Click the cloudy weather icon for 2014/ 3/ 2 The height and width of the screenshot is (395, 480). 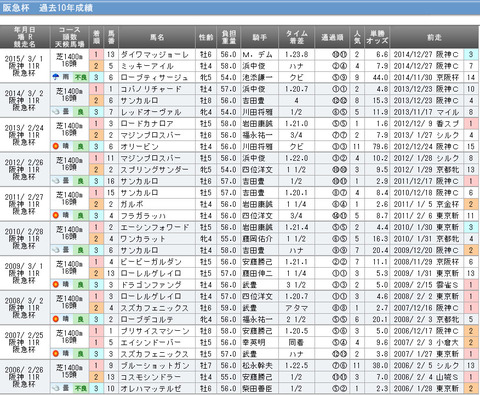pyautogui.click(x=56, y=112)
